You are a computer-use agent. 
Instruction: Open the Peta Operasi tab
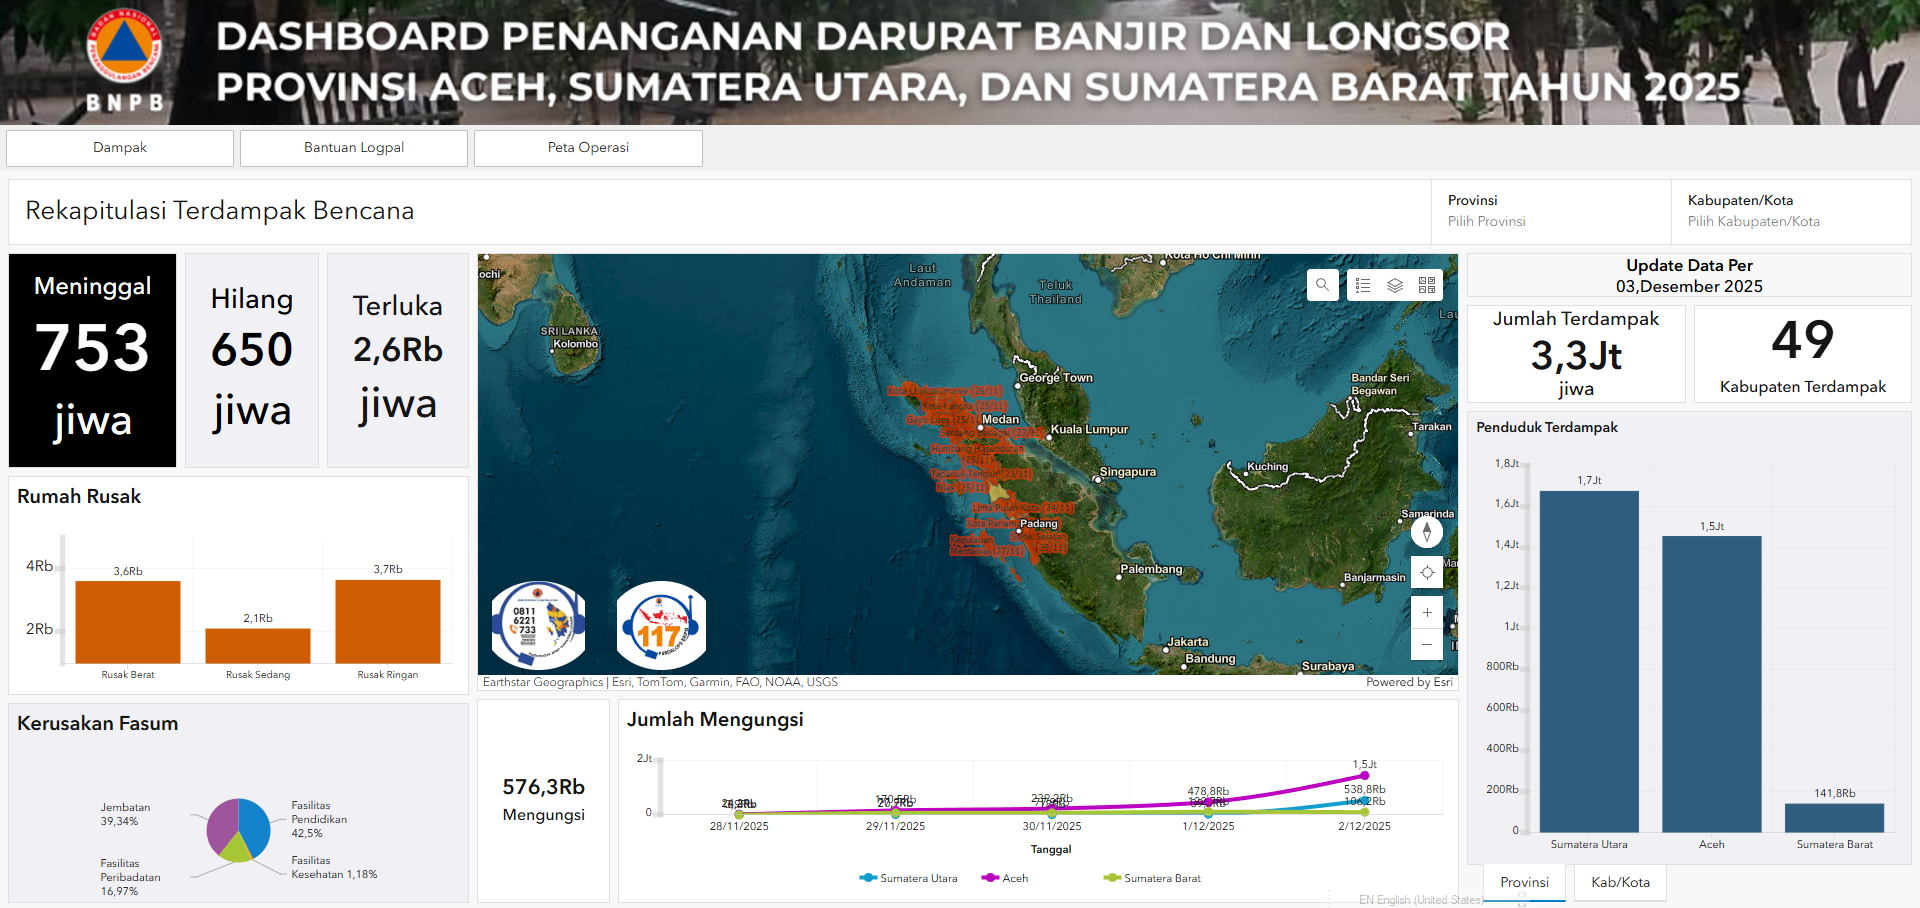click(x=588, y=147)
